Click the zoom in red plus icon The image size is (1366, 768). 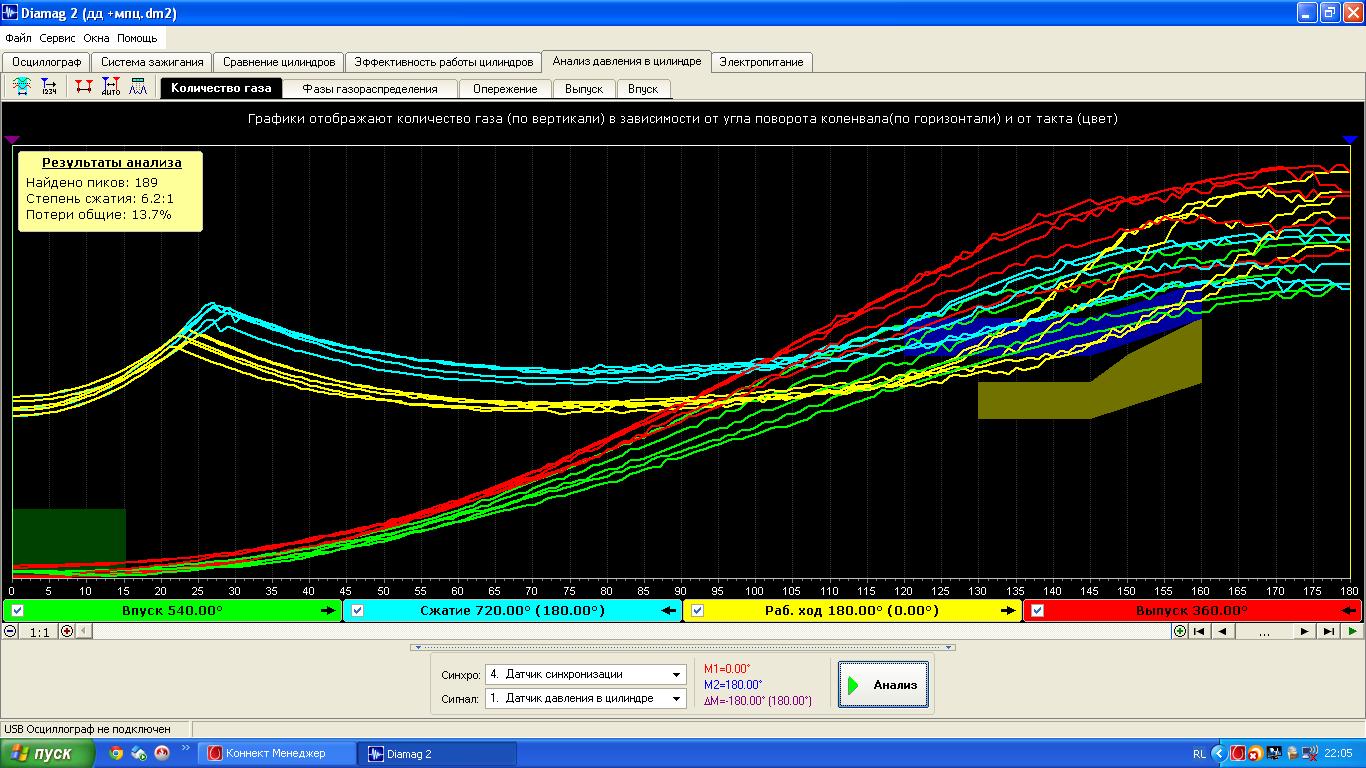pos(67,631)
